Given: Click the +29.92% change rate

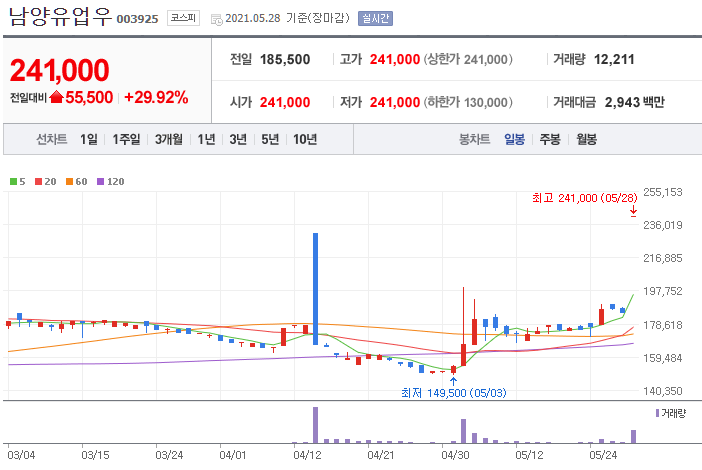Looking at the screenshot, I should [x=156, y=97].
